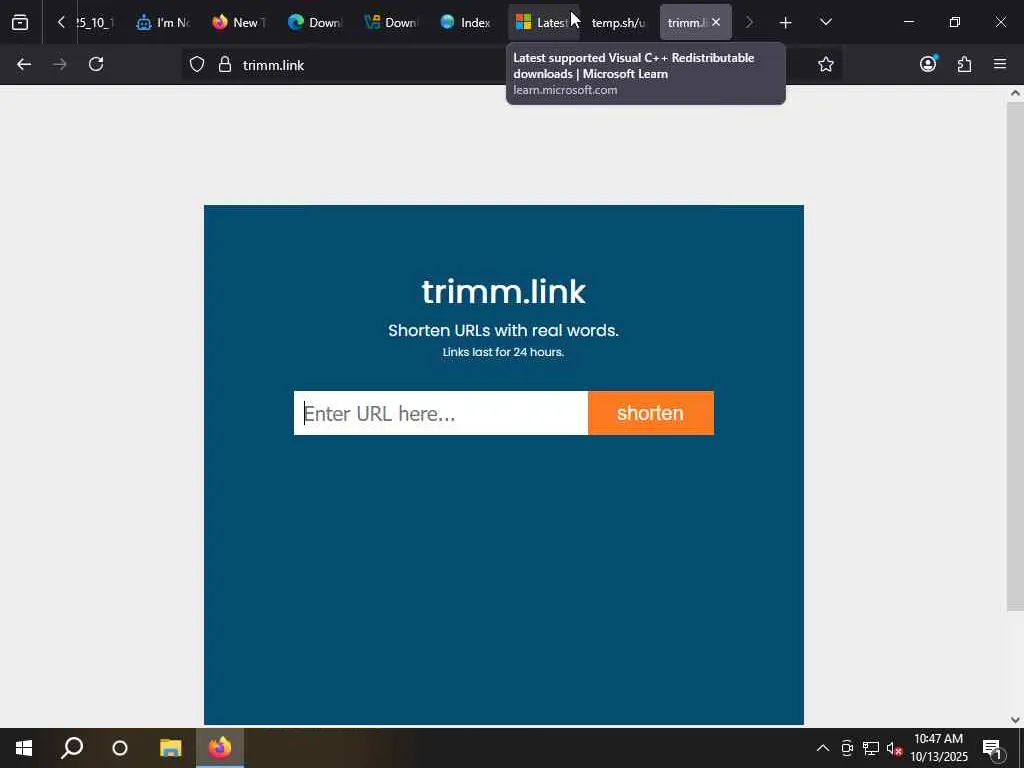This screenshot has height=768, width=1024.
Task: Open a new tab with plus button
Action: [x=785, y=23]
